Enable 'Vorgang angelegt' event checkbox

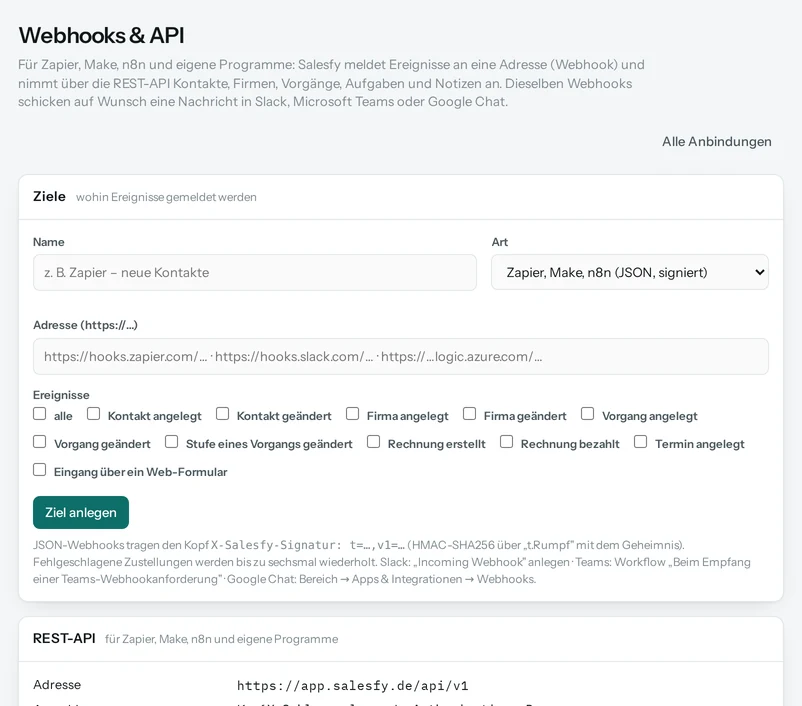coord(588,413)
